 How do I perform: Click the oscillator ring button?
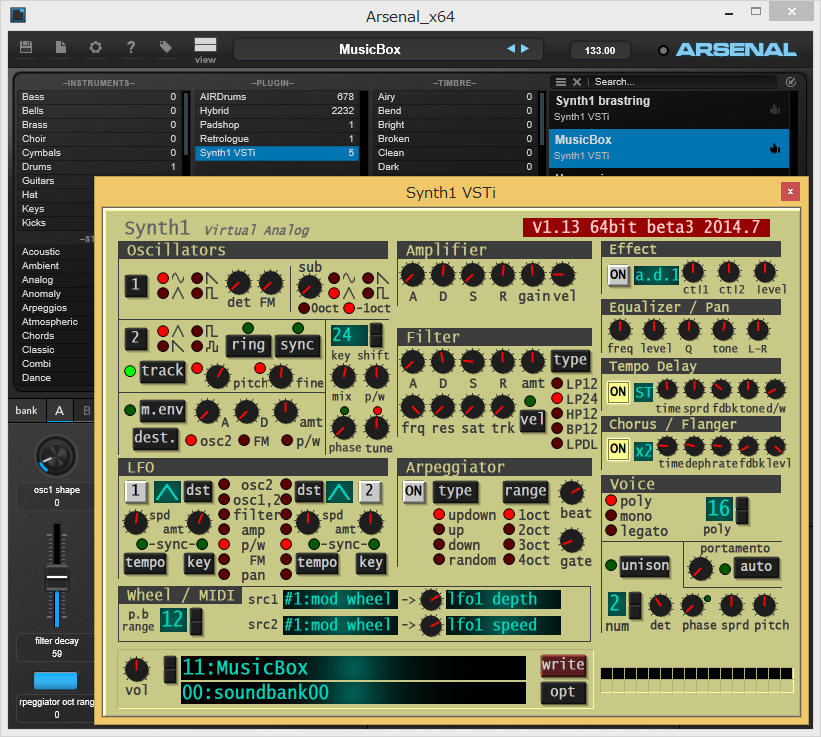[x=248, y=345]
